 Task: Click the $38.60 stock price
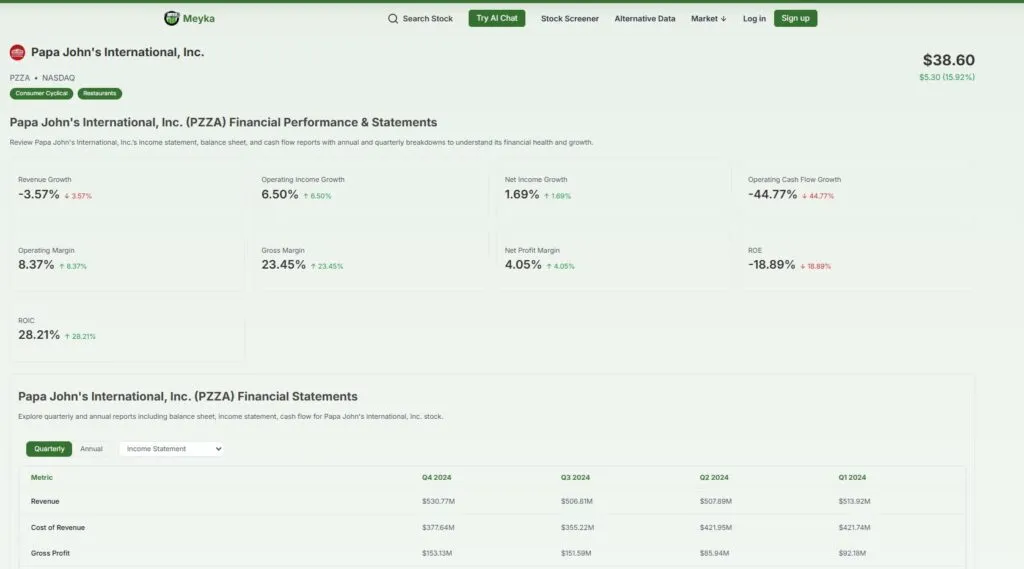pos(948,60)
